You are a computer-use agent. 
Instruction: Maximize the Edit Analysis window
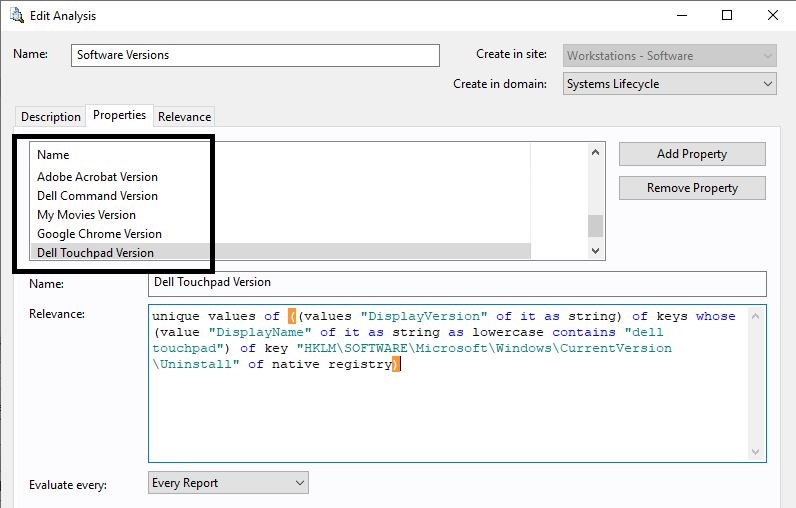(727, 15)
